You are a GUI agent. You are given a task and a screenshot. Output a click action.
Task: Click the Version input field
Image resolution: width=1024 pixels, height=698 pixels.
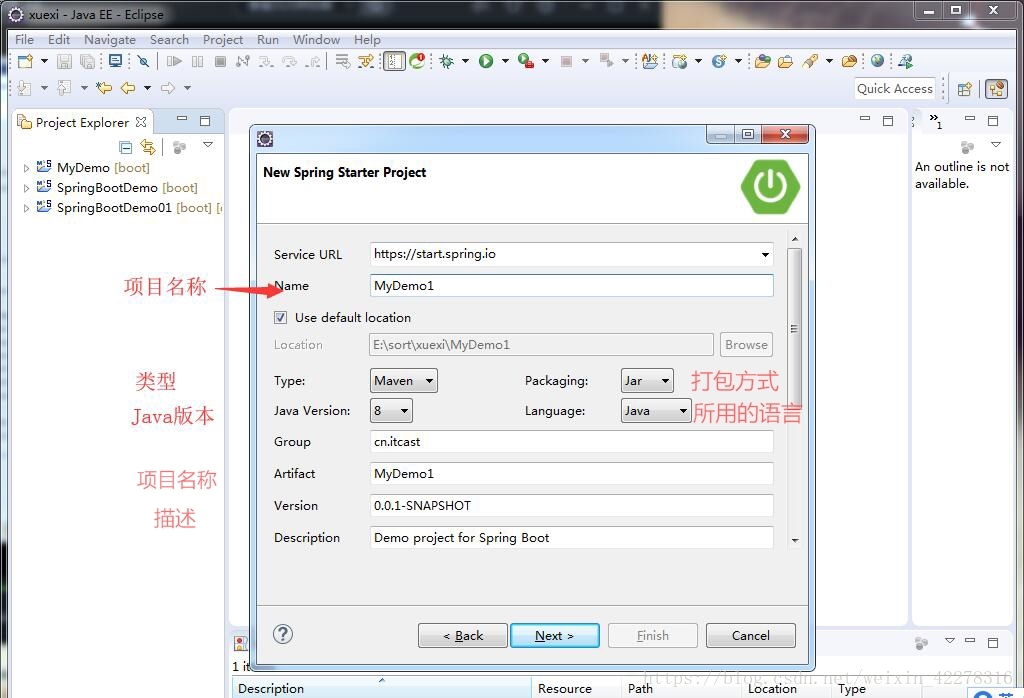(x=571, y=506)
